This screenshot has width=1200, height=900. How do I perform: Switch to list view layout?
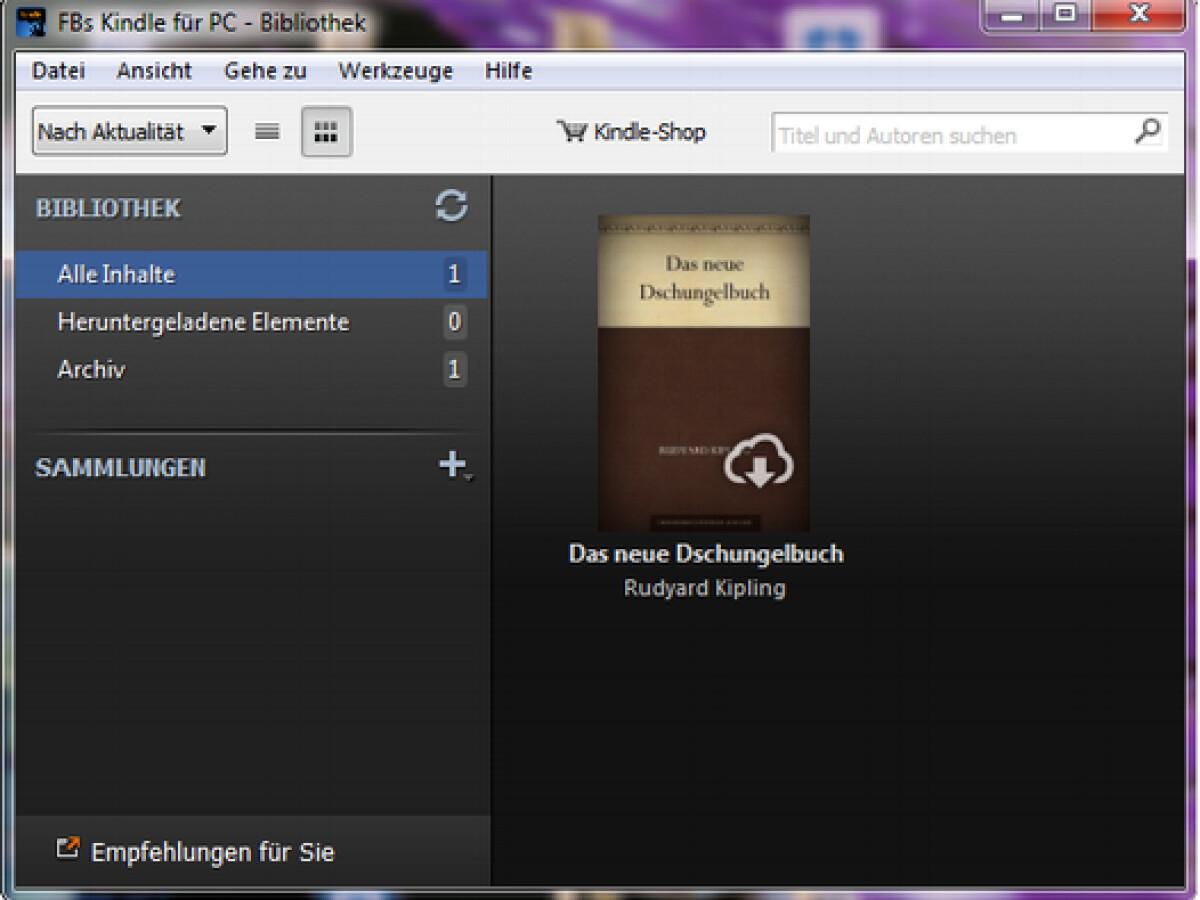(x=267, y=132)
